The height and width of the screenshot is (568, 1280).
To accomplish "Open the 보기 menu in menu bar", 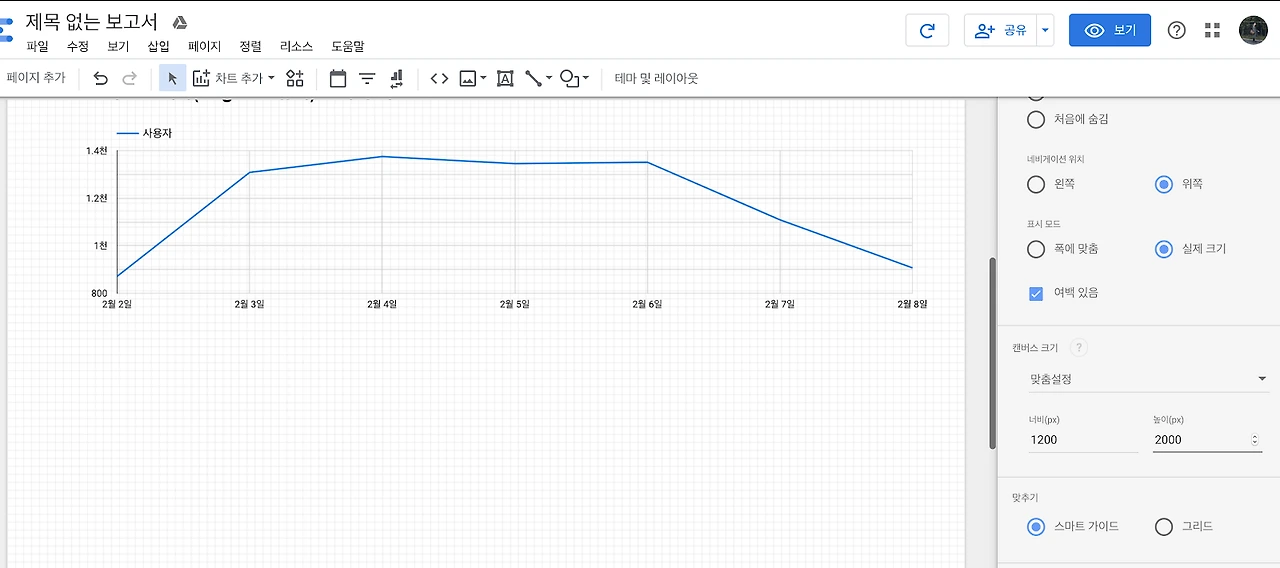I will click(118, 46).
